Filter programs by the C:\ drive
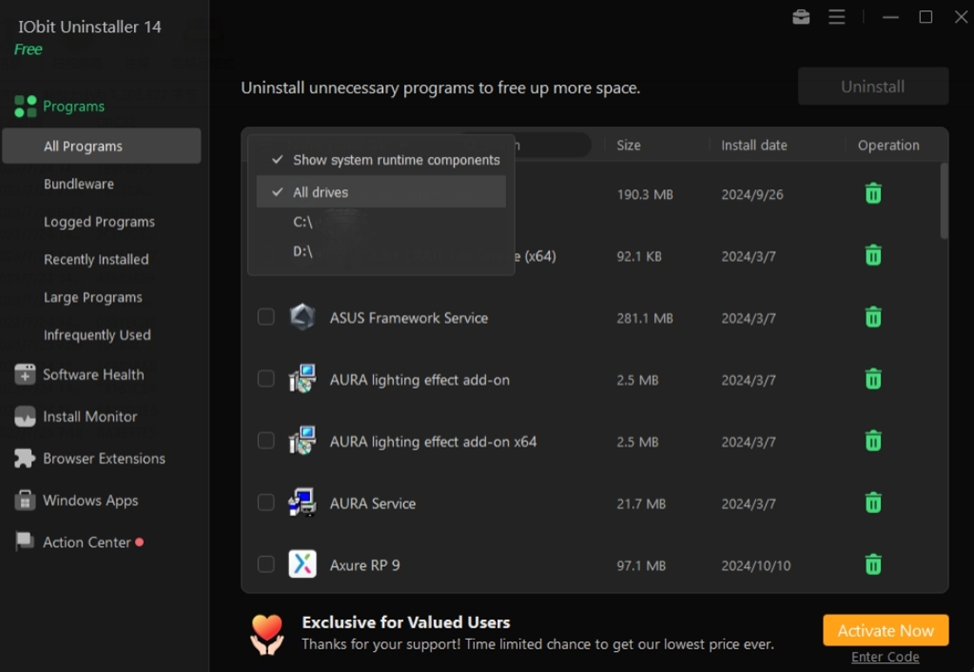The image size is (974, 672). pyautogui.click(x=381, y=222)
